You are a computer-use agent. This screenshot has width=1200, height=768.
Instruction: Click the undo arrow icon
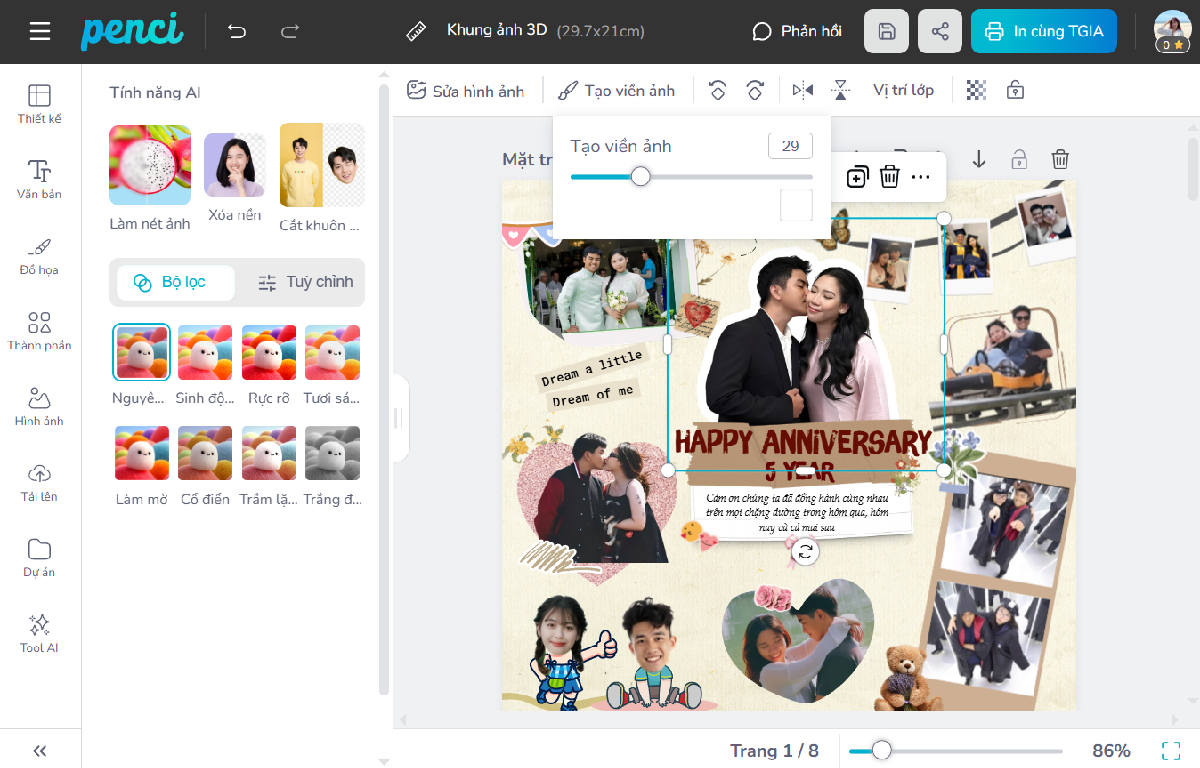pos(237,31)
